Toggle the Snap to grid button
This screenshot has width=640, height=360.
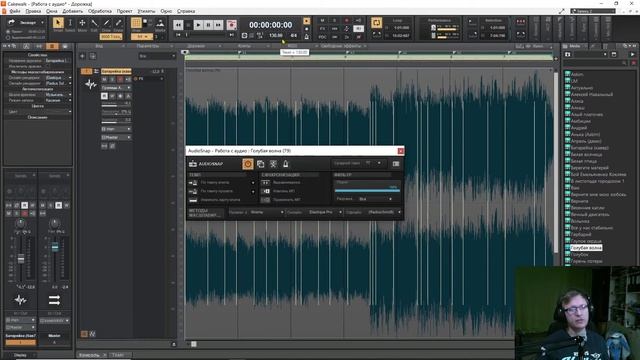coord(136,23)
